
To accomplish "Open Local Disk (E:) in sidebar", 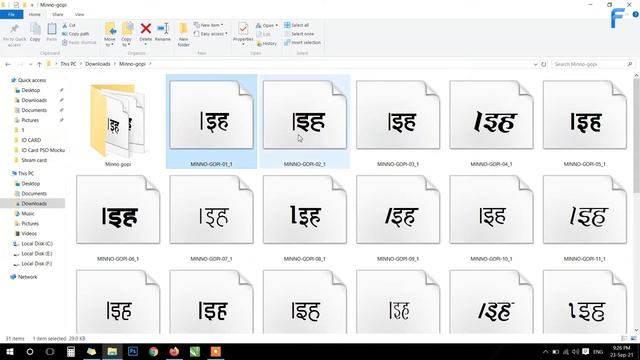I will (37, 253).
